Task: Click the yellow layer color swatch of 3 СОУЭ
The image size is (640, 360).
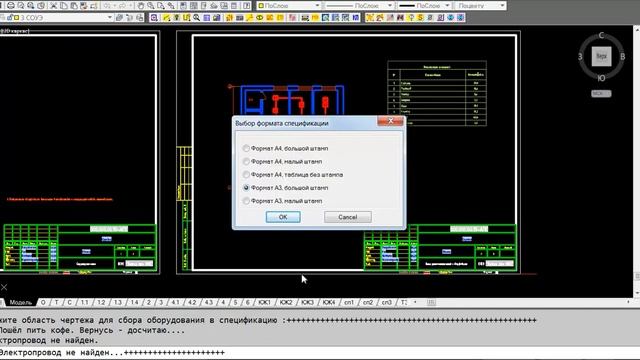Action: click(16, 18)
